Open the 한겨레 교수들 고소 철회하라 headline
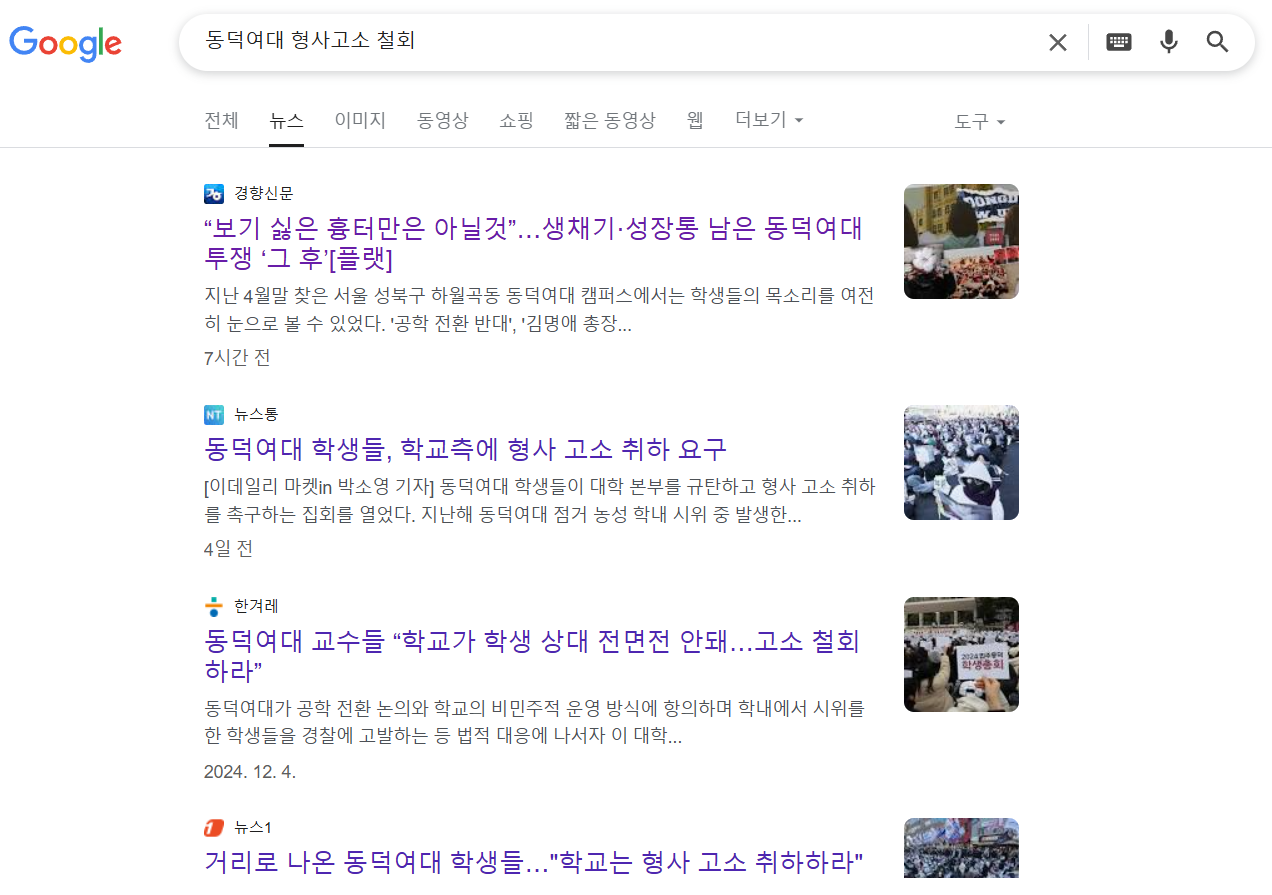1272x895 pixels. click(532, 655)
